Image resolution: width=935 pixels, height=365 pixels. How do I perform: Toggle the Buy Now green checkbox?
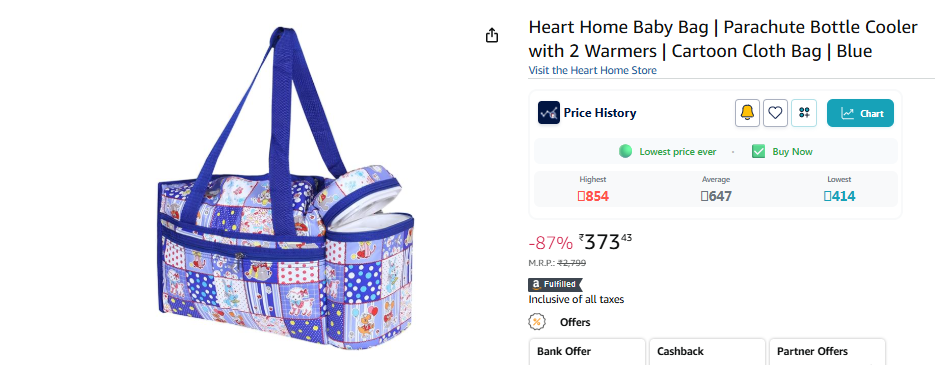tap(758, 151)
